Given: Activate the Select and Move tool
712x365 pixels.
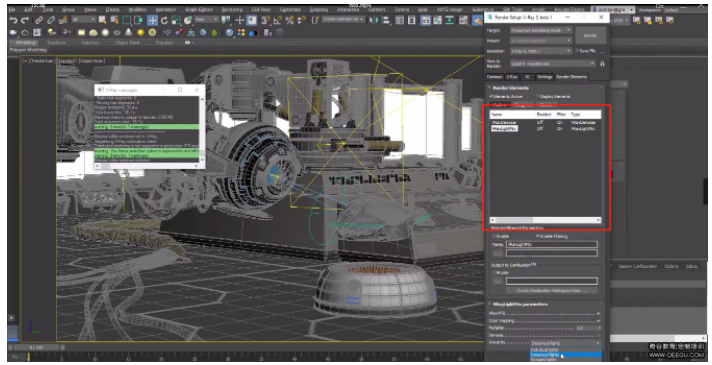Looking at the screenshot, I should [153, 20].
